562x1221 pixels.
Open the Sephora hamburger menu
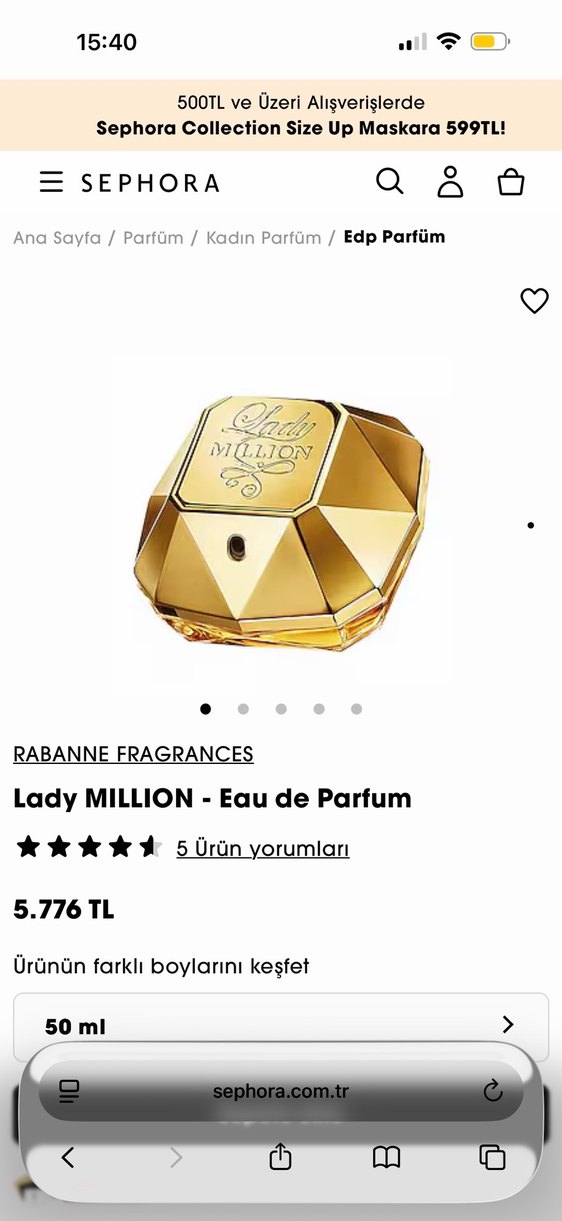click(x=51, y=182)
